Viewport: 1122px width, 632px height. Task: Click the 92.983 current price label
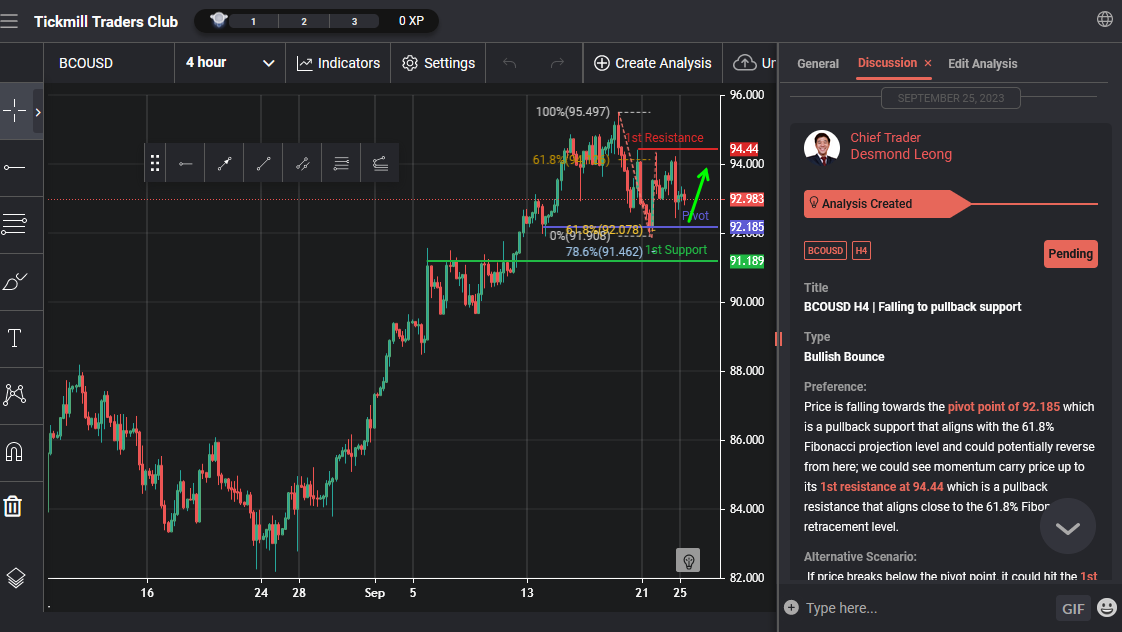coord(746,199)
